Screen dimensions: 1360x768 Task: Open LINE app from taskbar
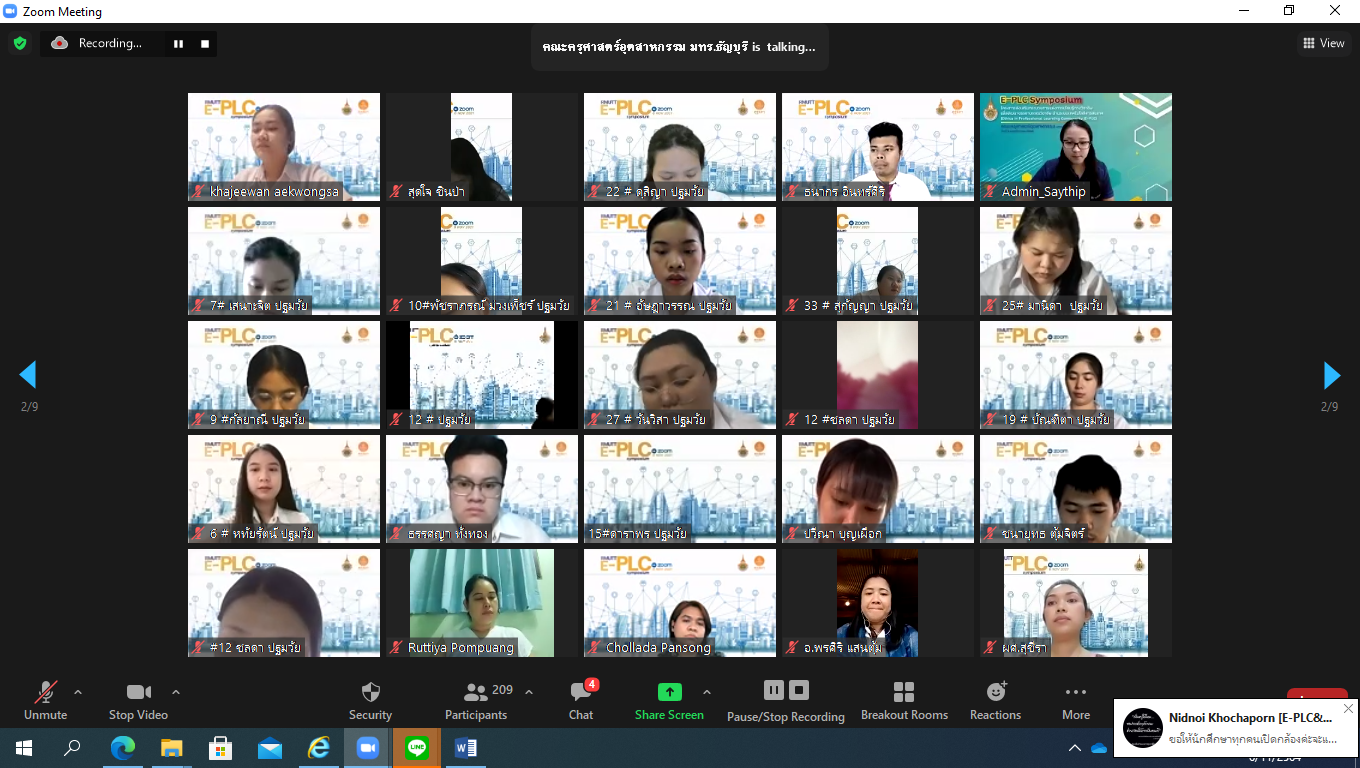417,748
